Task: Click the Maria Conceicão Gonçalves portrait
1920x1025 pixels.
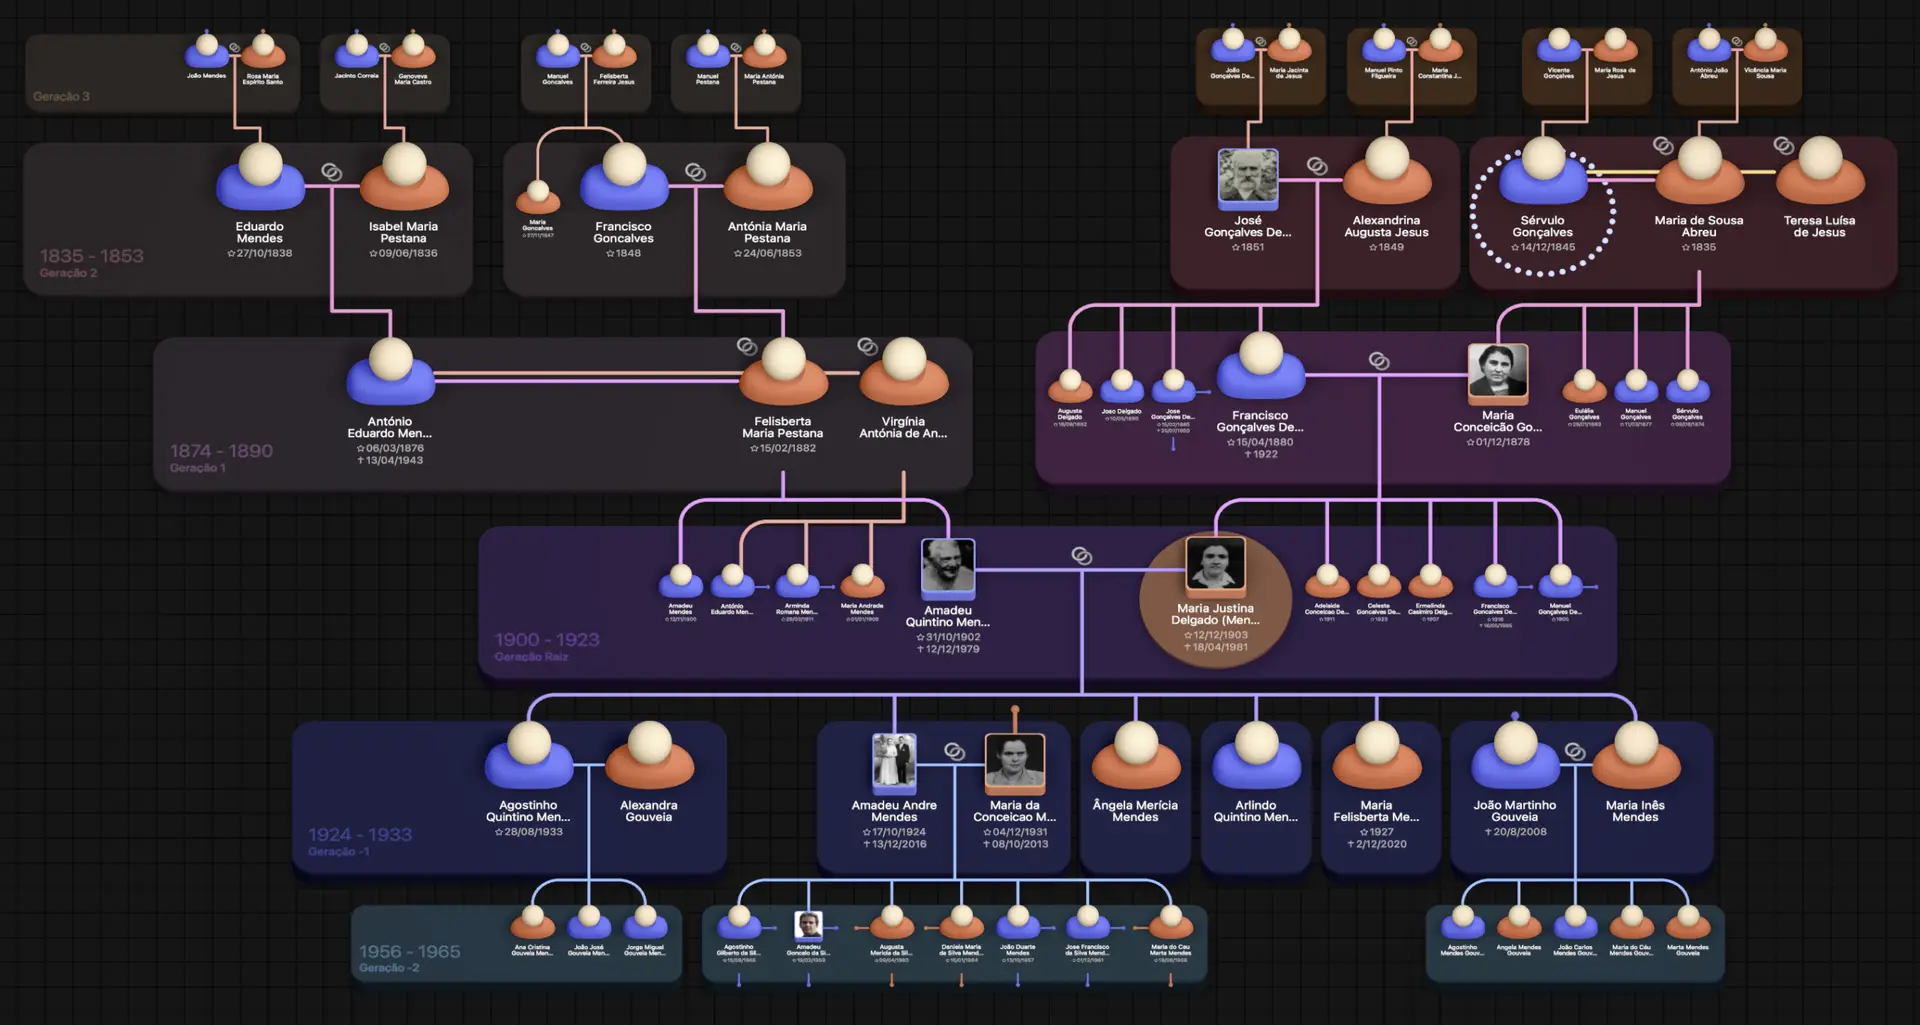Action: point(1497,371)
